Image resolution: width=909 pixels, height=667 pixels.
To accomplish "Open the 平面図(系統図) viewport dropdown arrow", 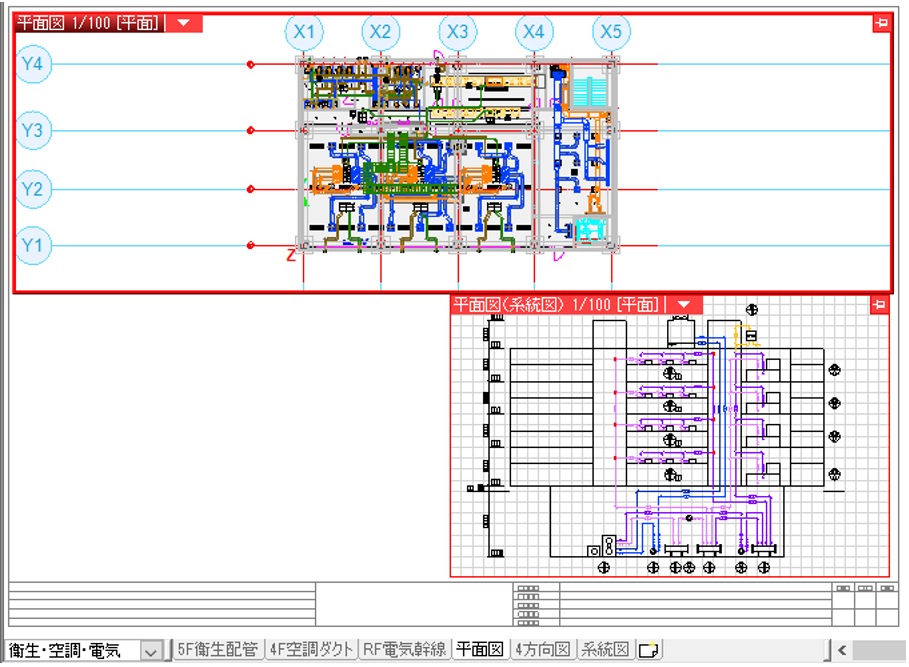I will [684, 305].
